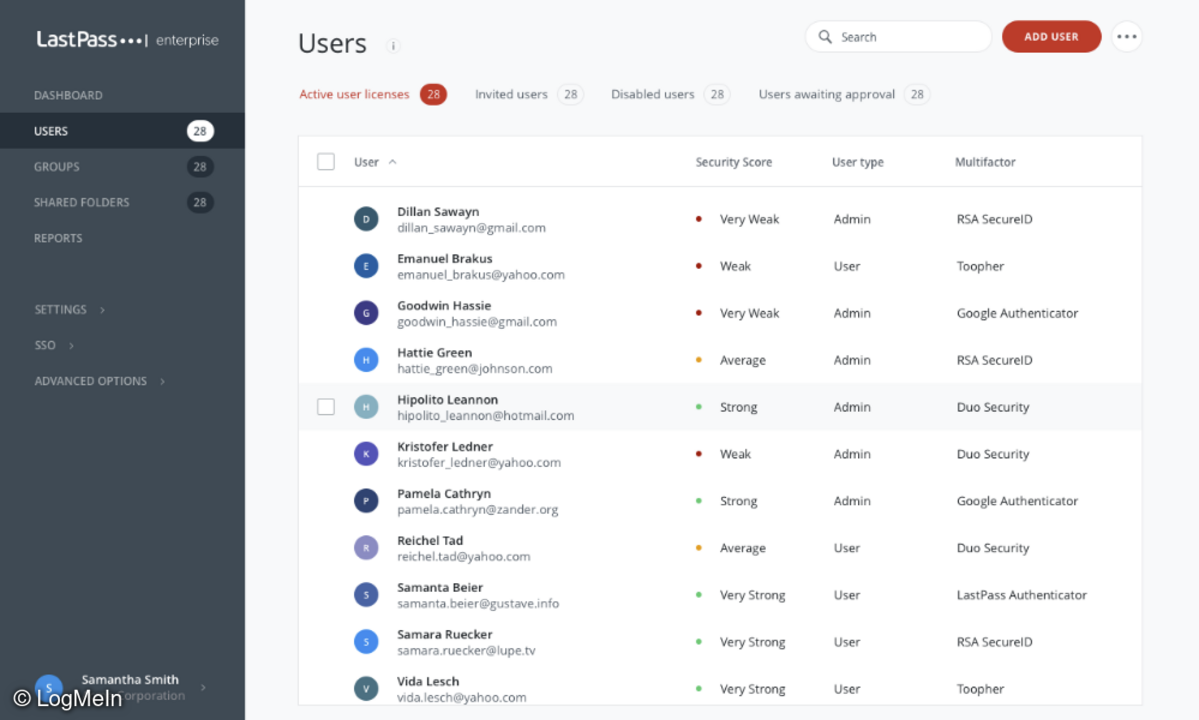Click Hipolito Leannon's avatar icon
The width and height of the screenshot is (1199, 720).
click(366, 407)
